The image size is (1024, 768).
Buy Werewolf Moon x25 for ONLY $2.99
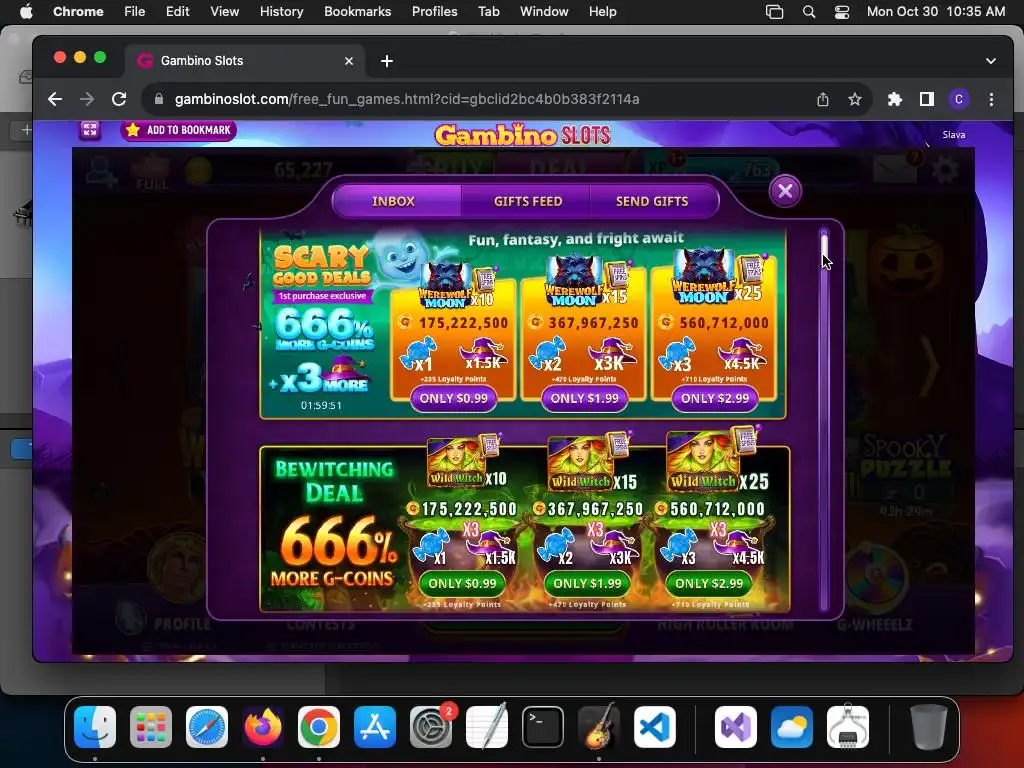(x=715, y=398)
